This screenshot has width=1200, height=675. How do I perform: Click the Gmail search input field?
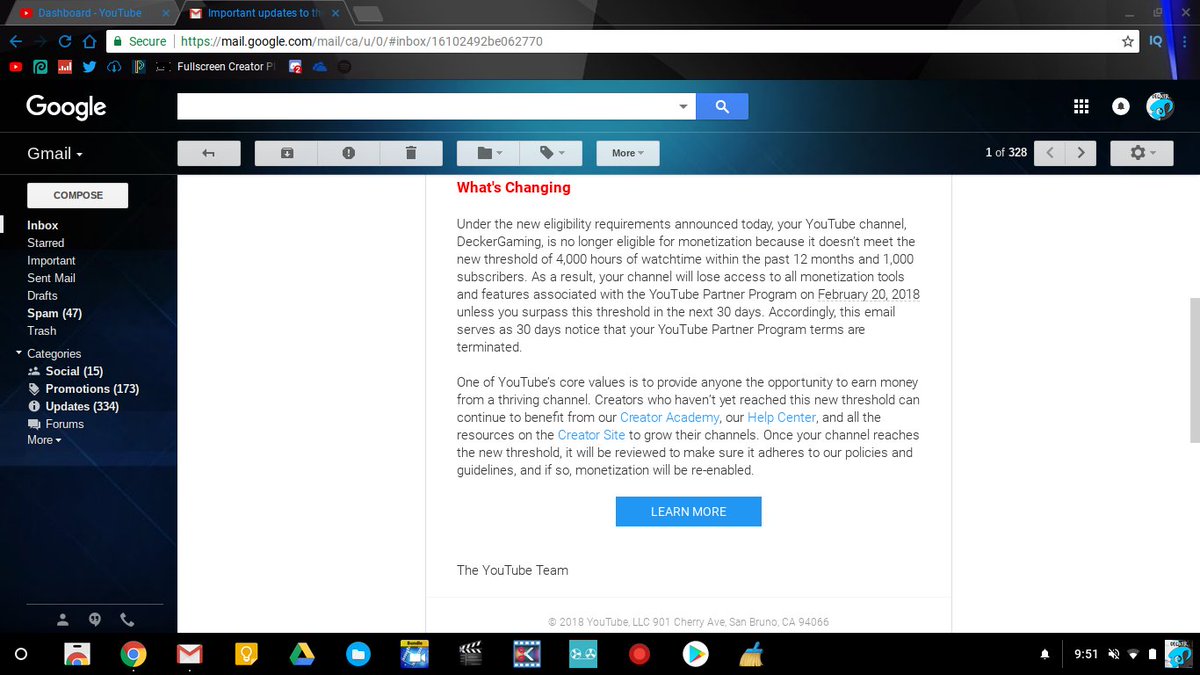pyautogui.click(x=427, y=107)
